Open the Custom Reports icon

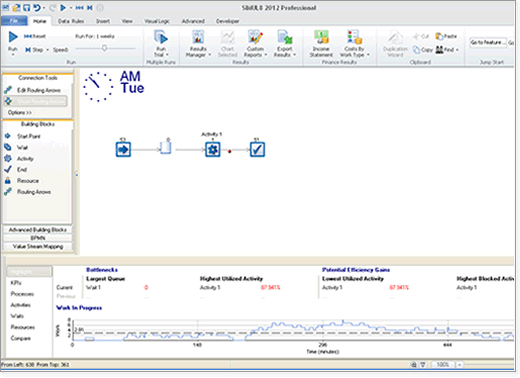tap(255, 37)
